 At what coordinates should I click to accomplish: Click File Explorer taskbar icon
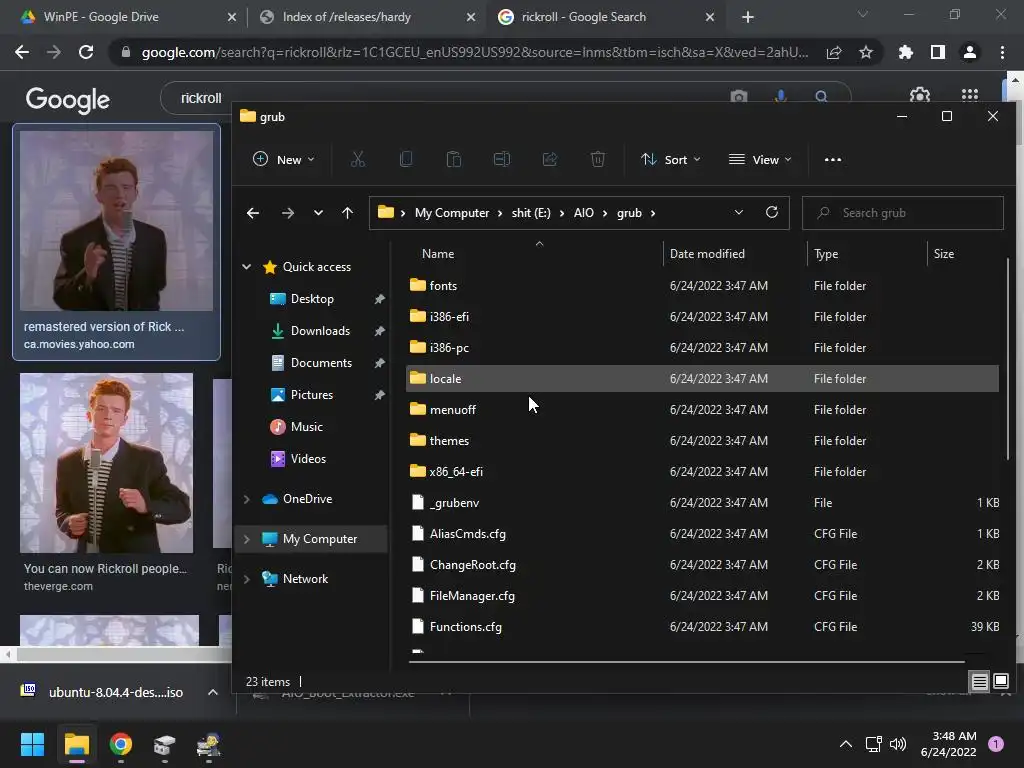point(76,744)
